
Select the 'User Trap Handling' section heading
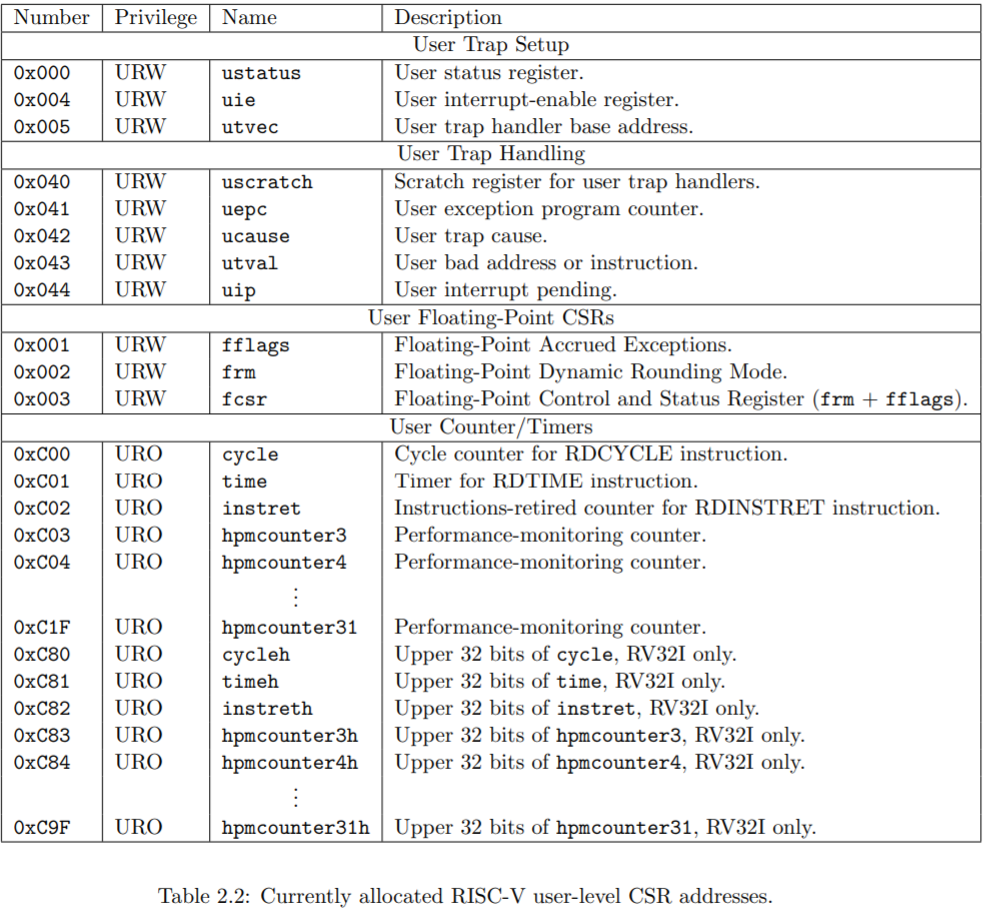point(491,154)
